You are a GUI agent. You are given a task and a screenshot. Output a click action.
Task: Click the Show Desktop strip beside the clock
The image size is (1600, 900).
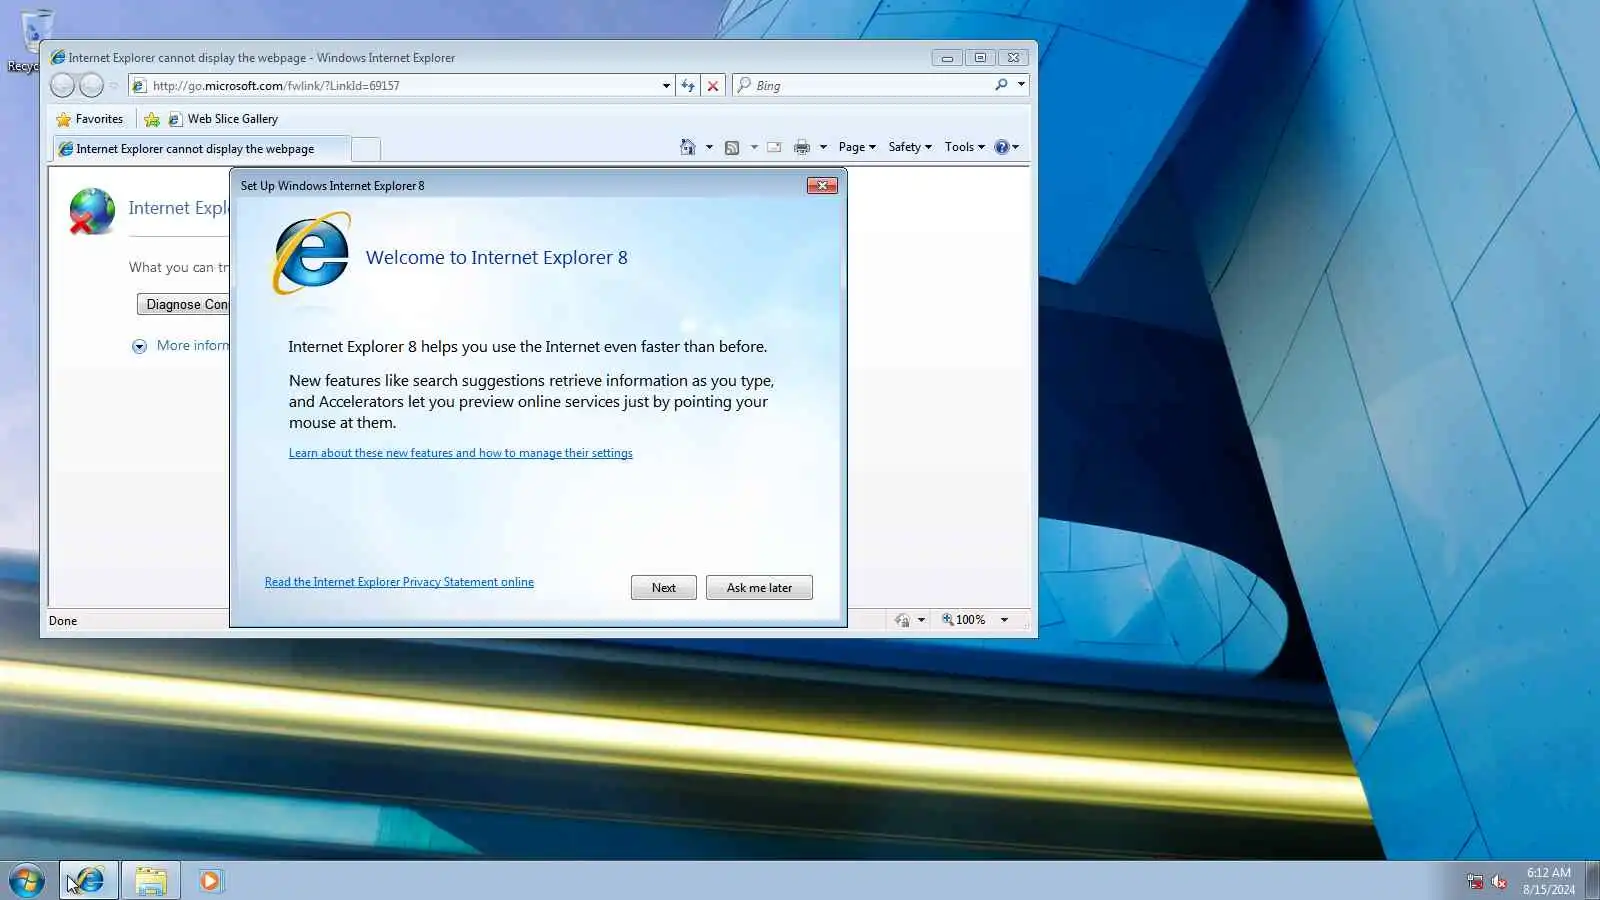click(1593, 881)
